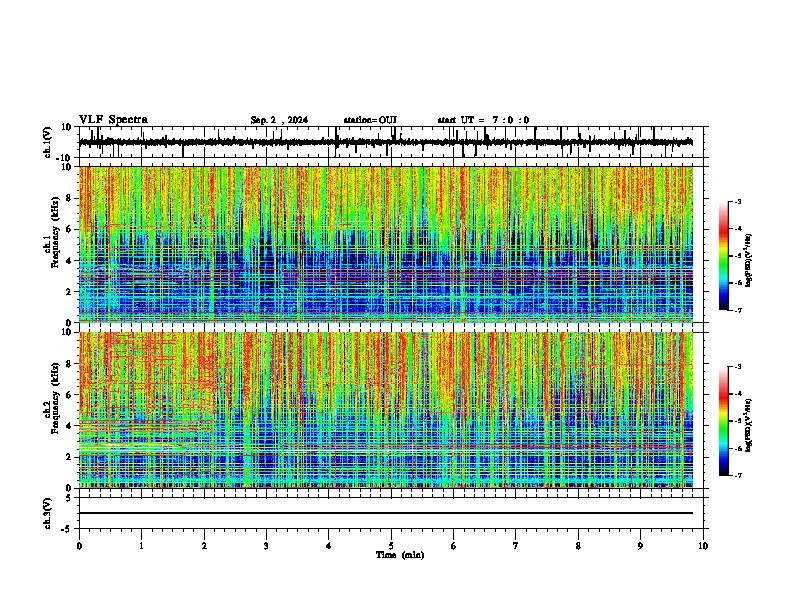Click the "Time (min)" axis label
Viewport: 792px width, 612px height.
tap(400, 555)
